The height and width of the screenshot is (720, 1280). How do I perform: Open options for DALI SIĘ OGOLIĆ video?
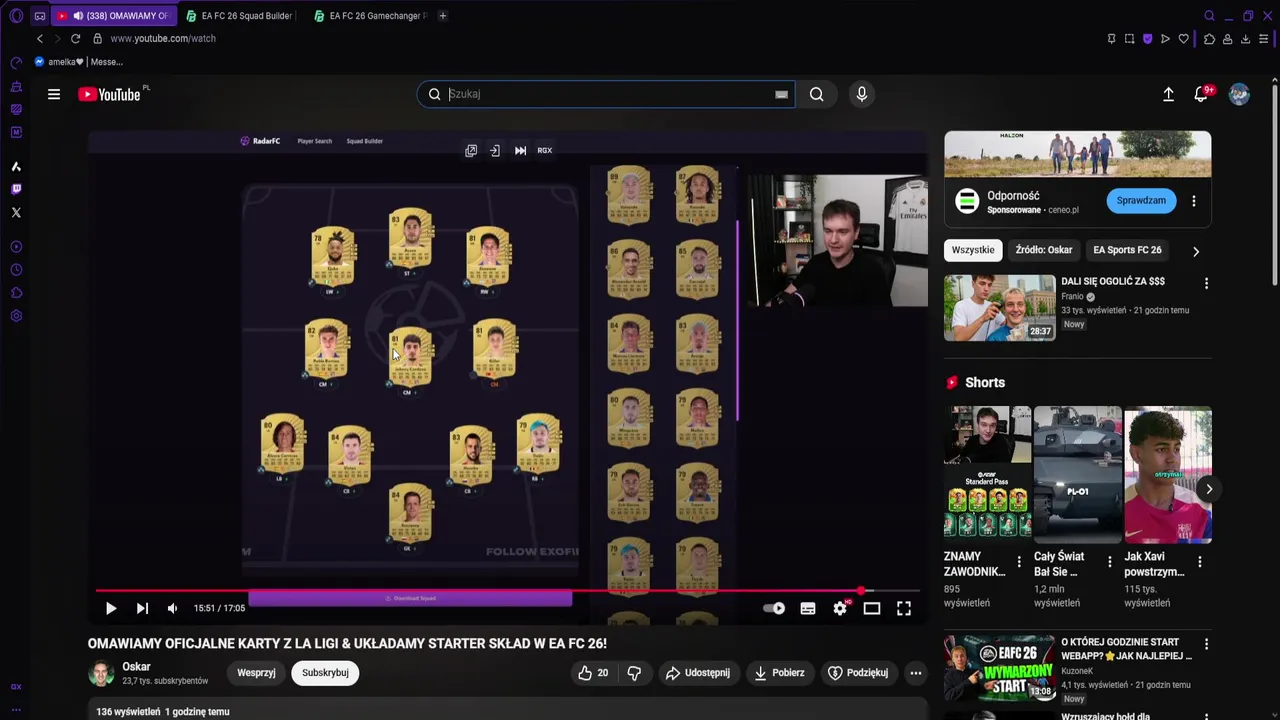tap(1206, 284)
